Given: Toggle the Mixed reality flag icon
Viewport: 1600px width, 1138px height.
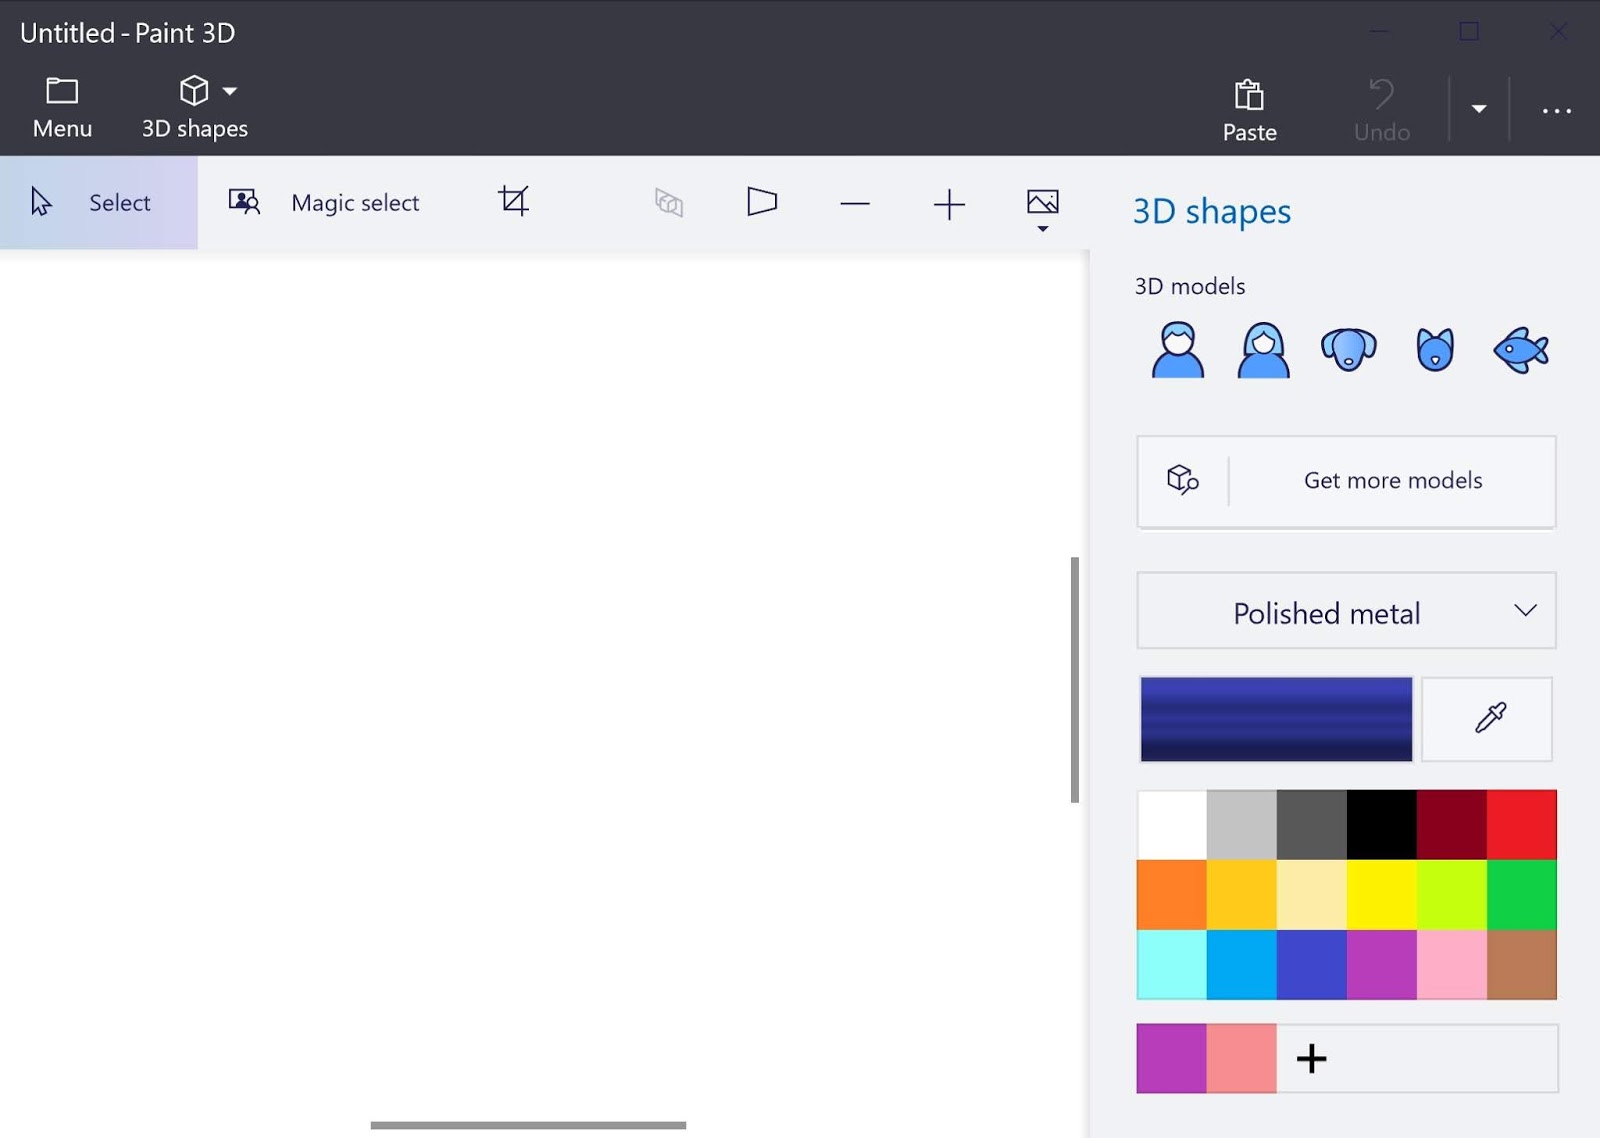Looking at the screenshot, I should (x=762, y=202).
